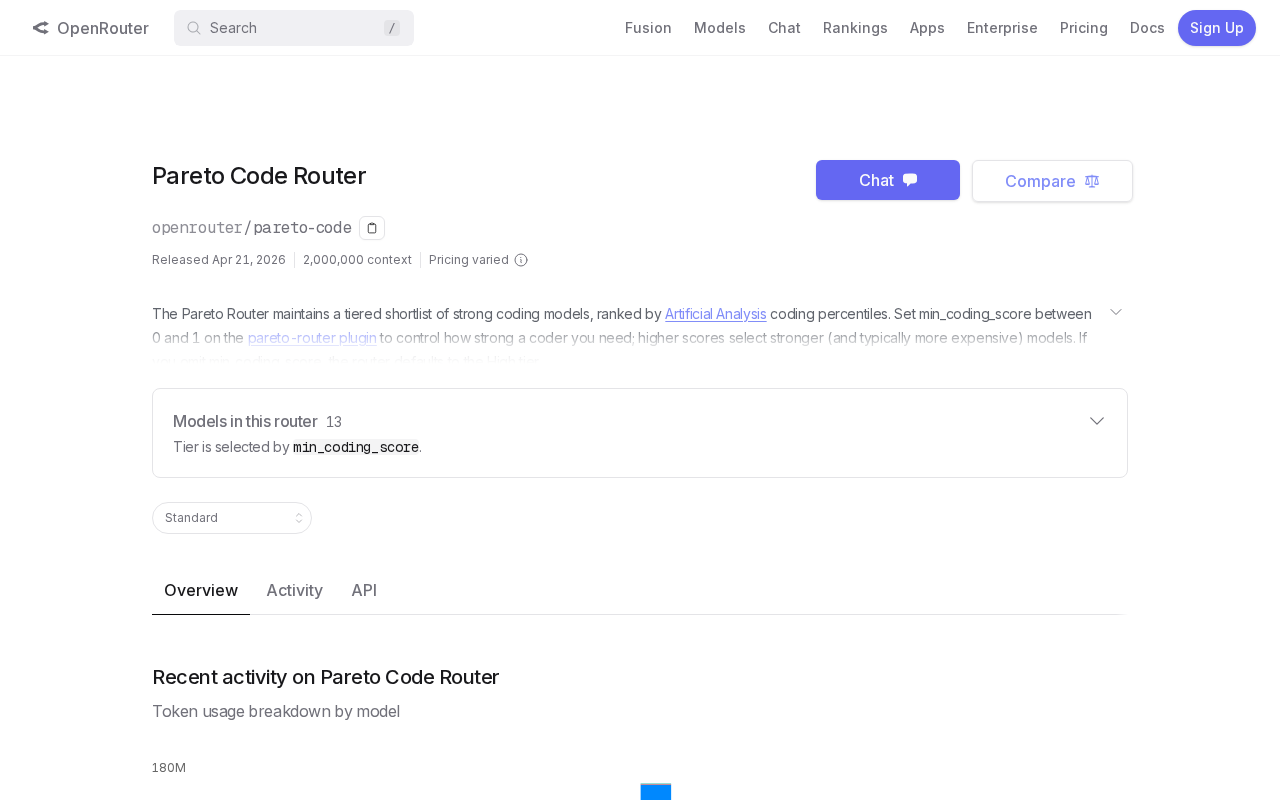
Task: Click 'Token usage breakdown by model' subtitle
Action: (276, 711)
